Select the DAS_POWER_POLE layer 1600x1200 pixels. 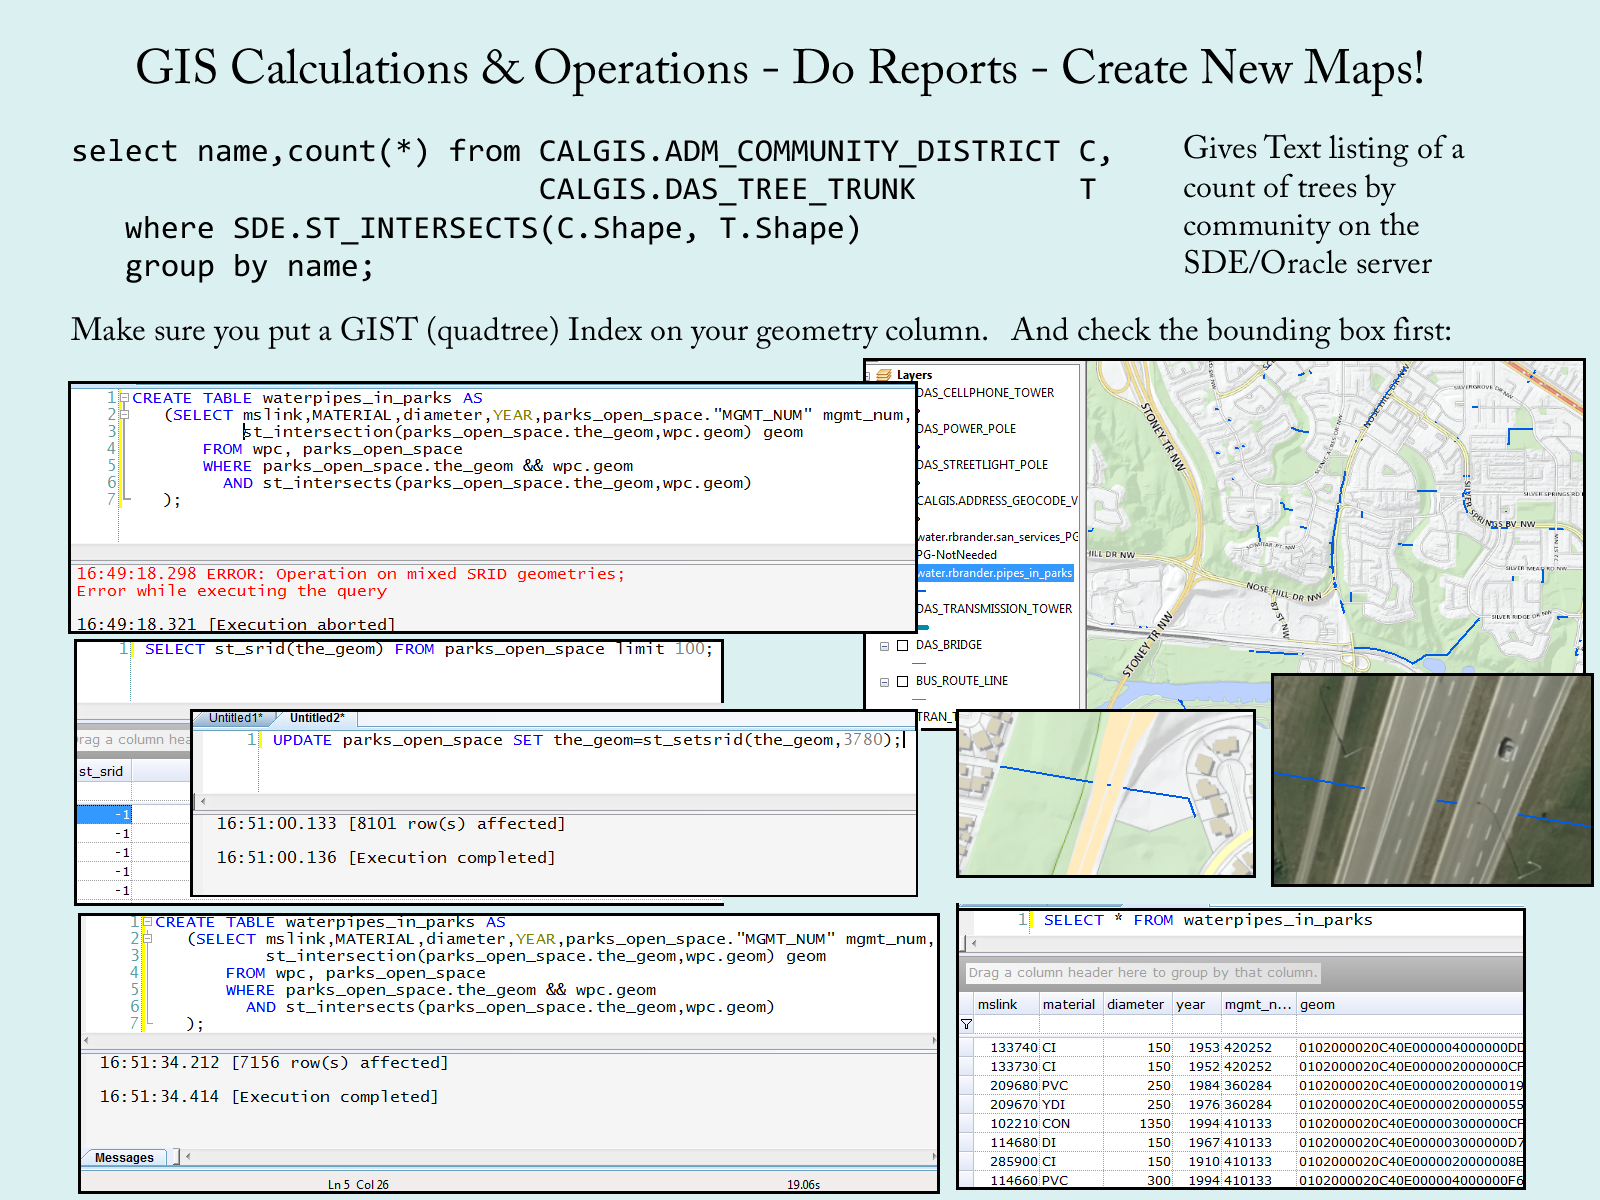point(966,429)
